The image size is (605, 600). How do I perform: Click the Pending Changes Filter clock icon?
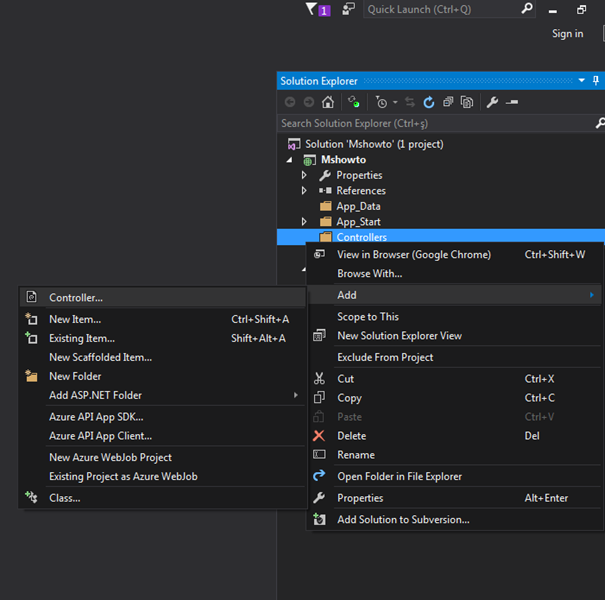pyautogui.click(x=381, y=102)
